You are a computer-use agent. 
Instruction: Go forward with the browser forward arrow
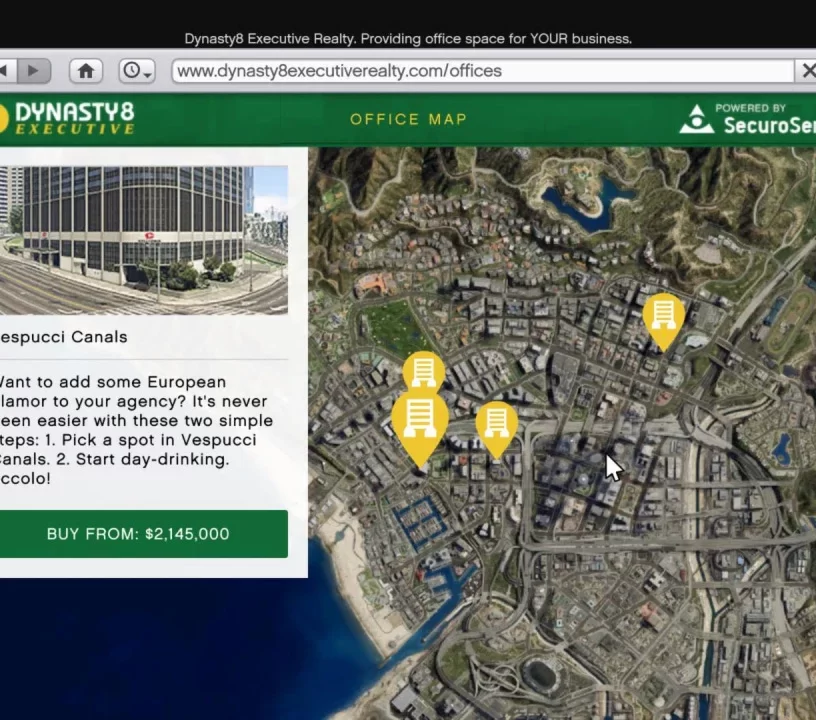34,71
